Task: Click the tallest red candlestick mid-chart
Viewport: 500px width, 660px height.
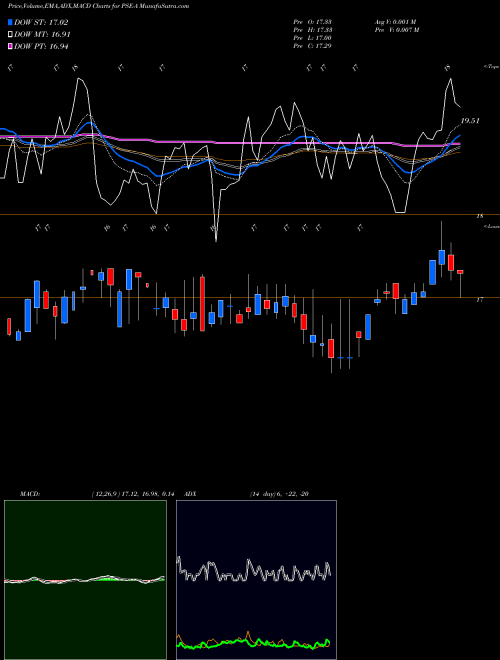Action: coord(202,303)
